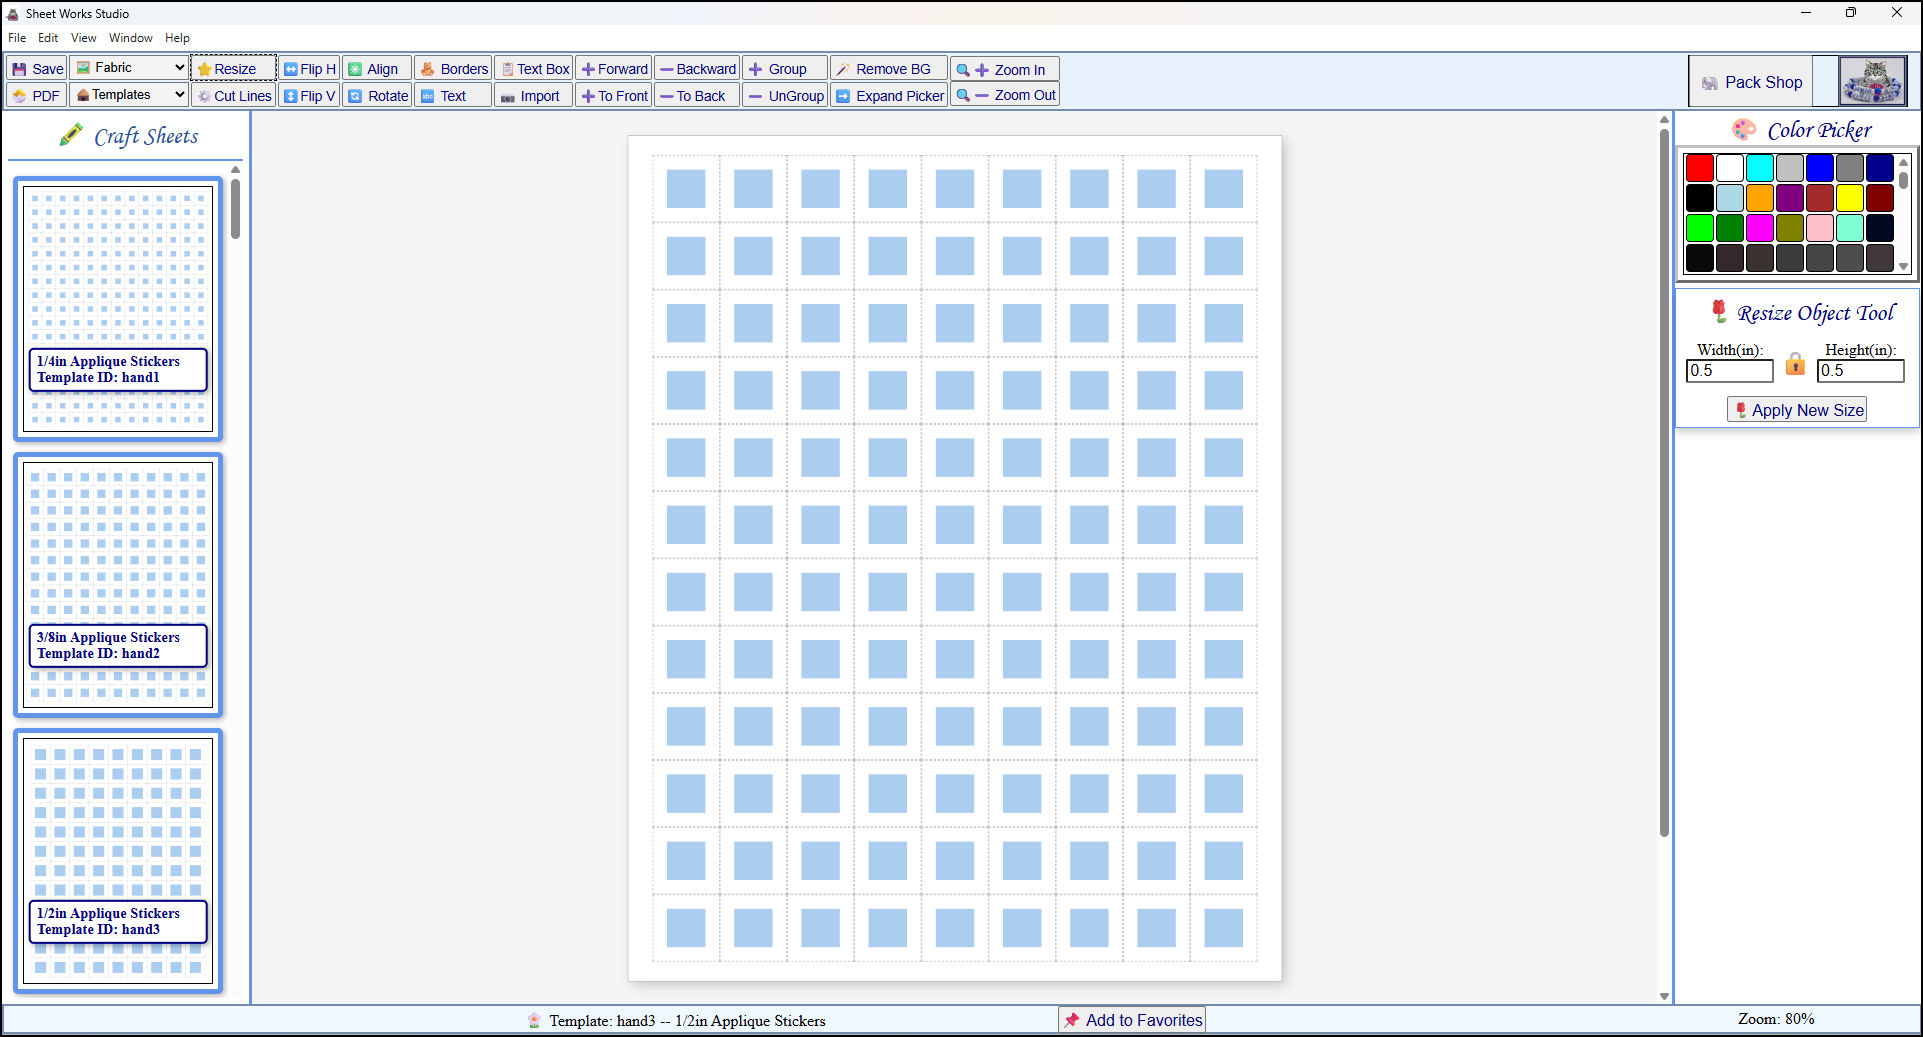Activate Remove BG tool
The image size is (1923, 1037).
point(888,68)
